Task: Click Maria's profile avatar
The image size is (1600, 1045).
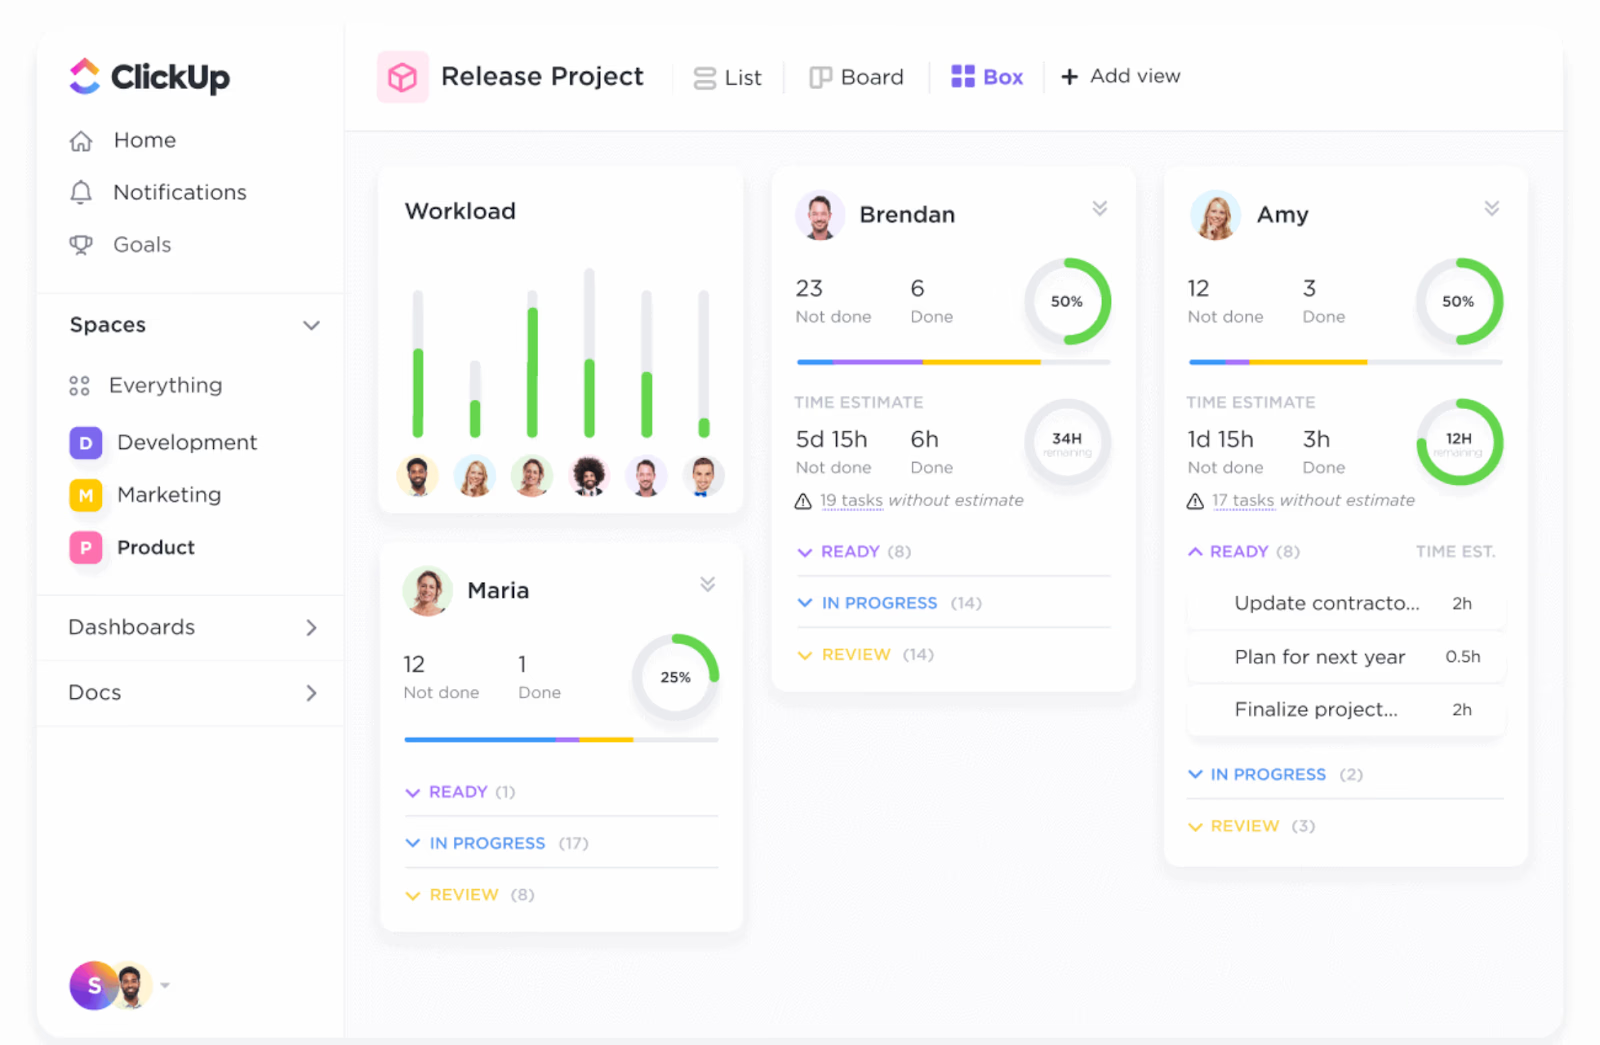Action: (x=427, y=591)
